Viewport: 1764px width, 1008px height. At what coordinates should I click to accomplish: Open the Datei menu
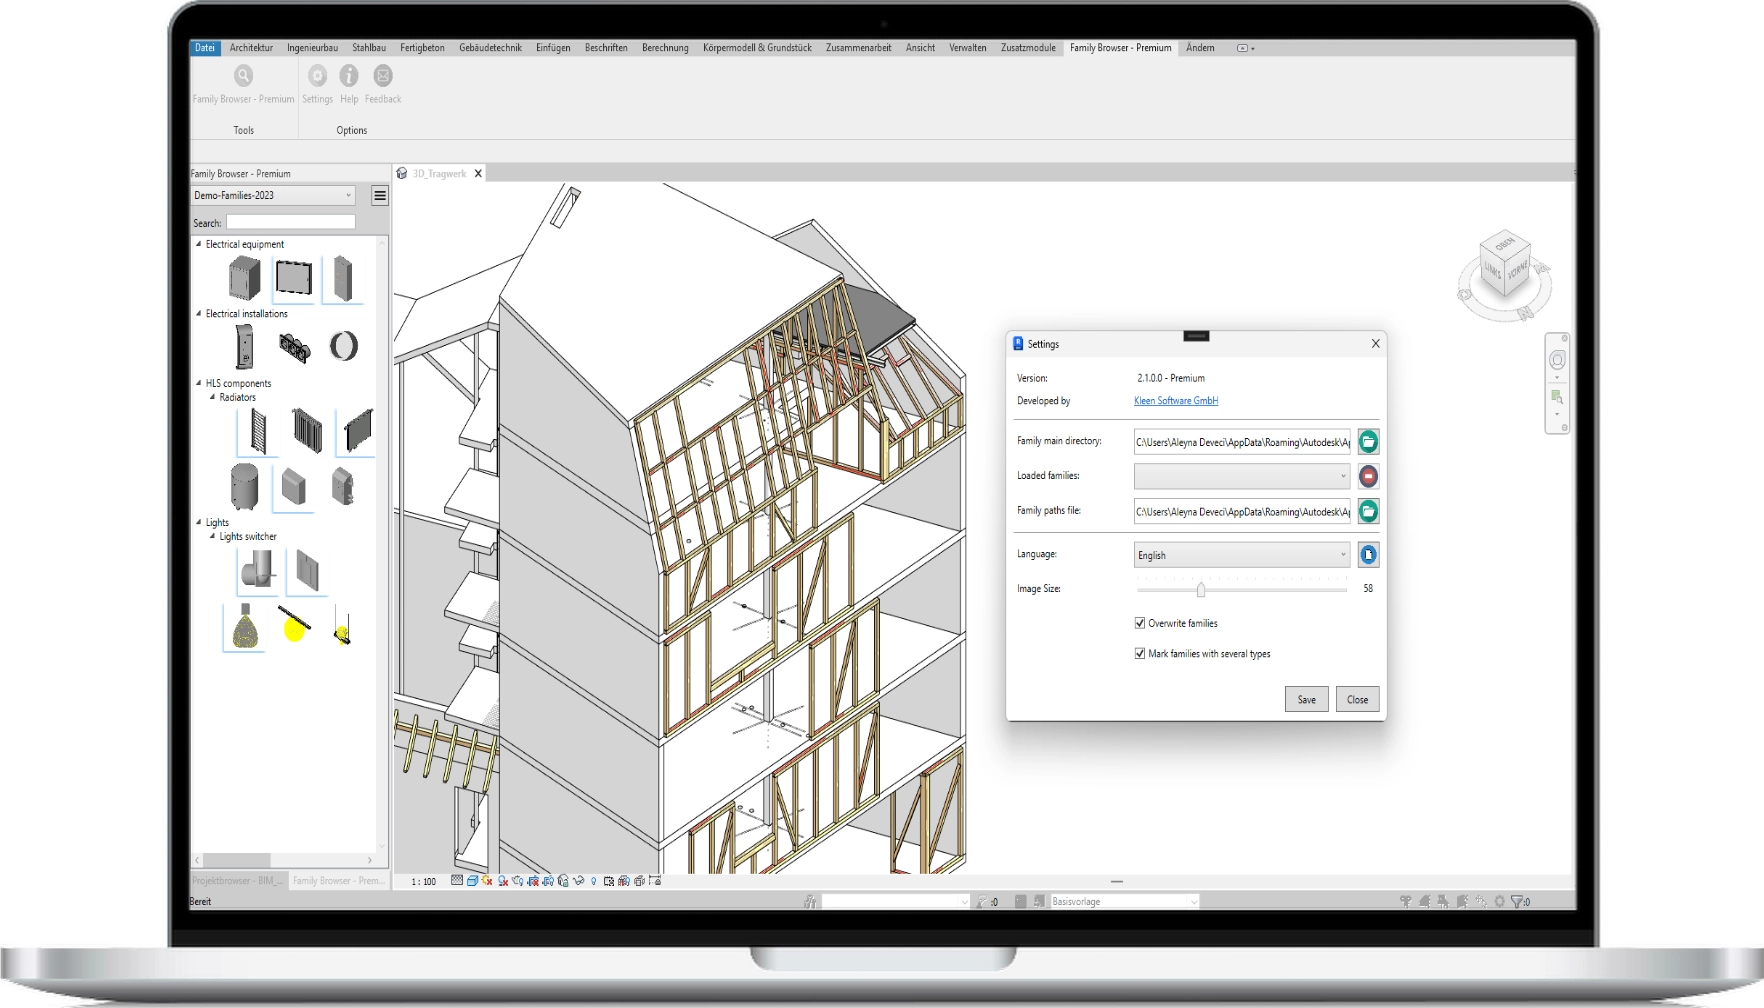pos(205,48)
